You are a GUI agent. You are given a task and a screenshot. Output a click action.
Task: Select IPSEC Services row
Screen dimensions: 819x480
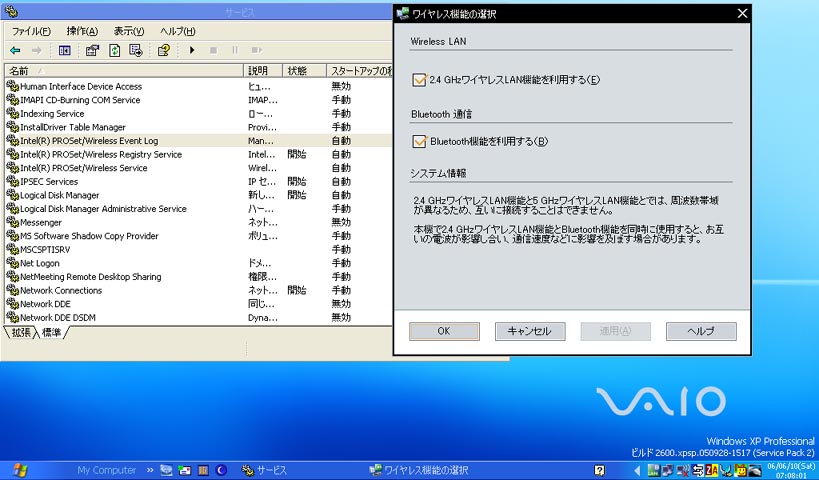click(198, 181)
